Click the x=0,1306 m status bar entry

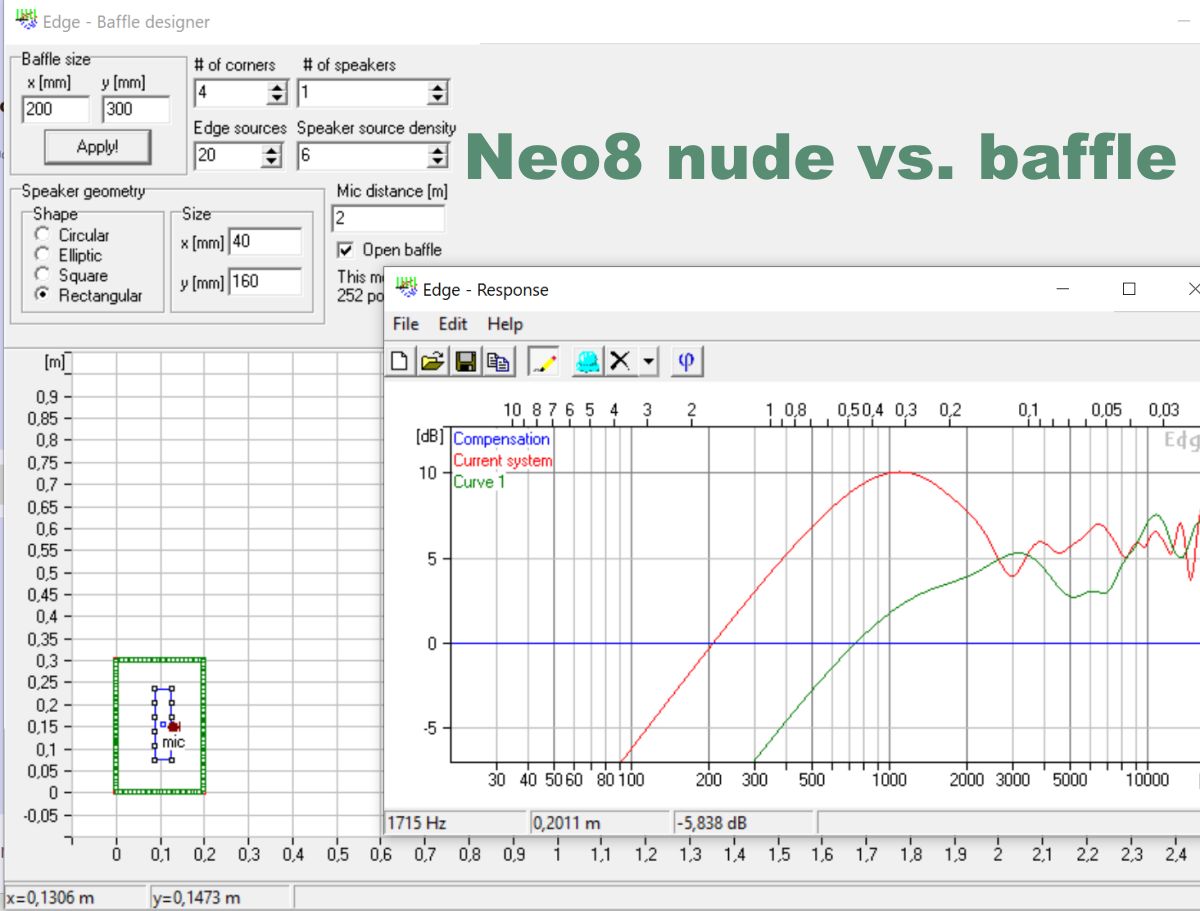[x=75, y=897]
